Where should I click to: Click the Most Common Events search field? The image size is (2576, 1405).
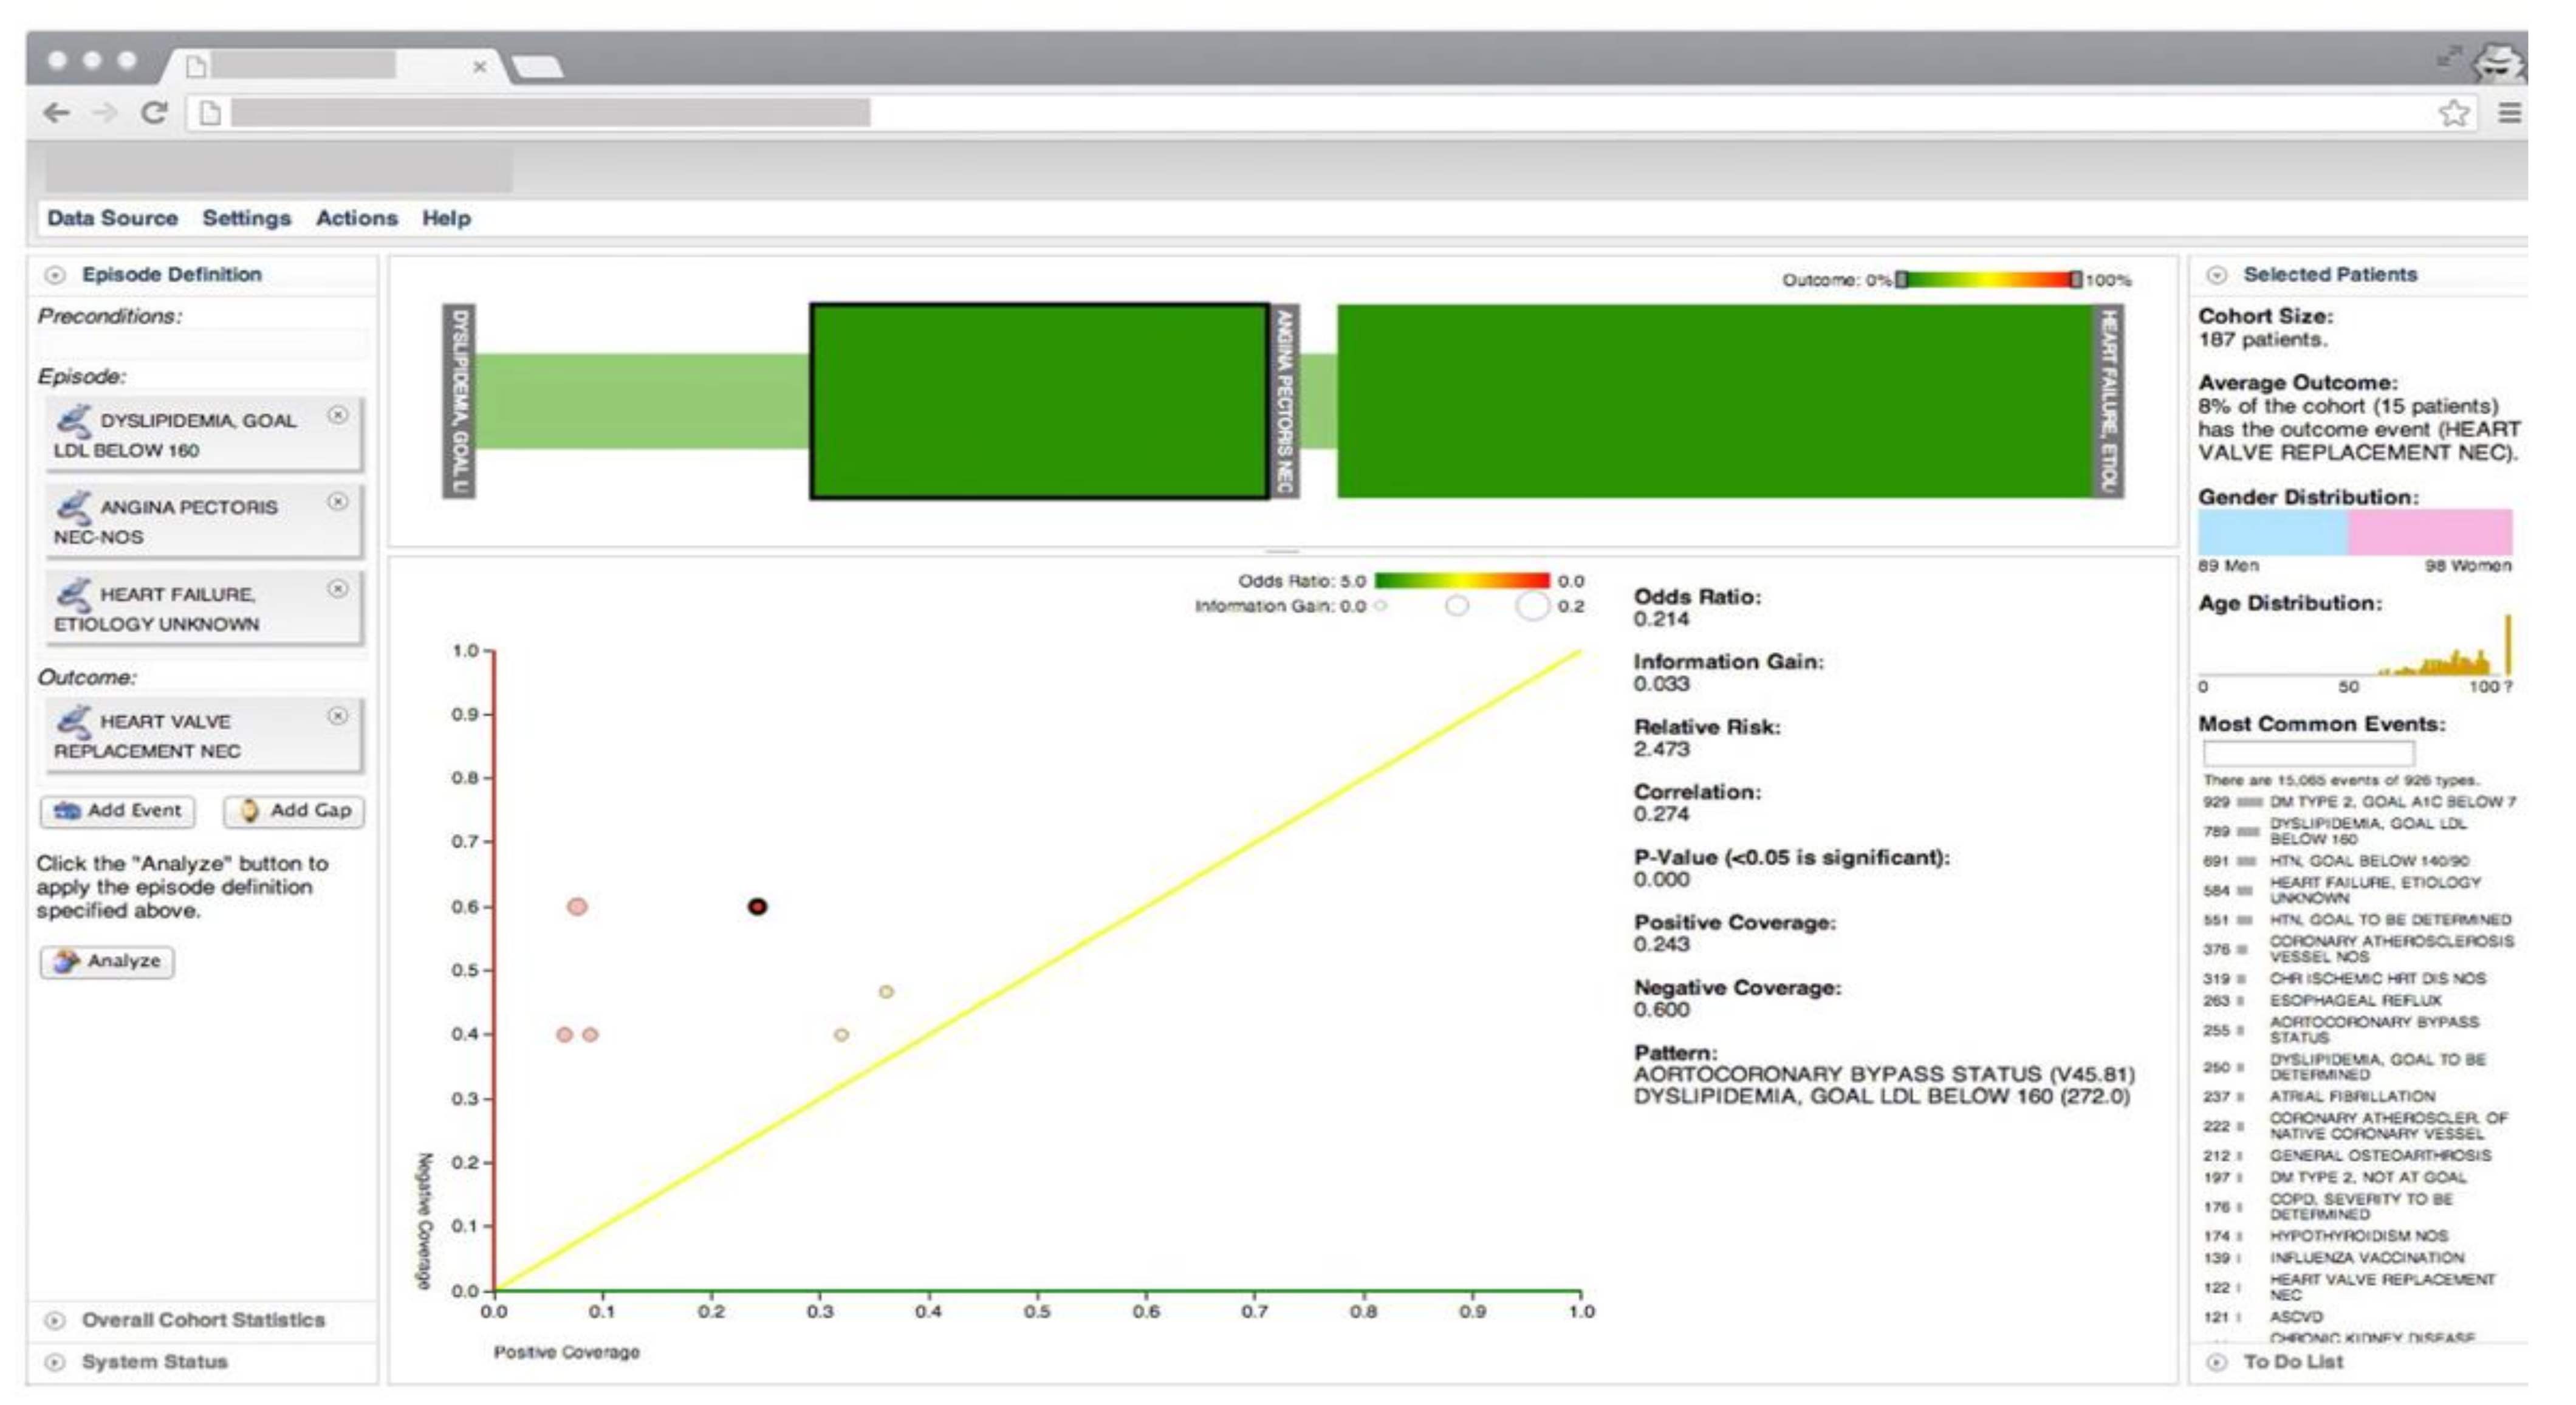[x=2308, y=753]
